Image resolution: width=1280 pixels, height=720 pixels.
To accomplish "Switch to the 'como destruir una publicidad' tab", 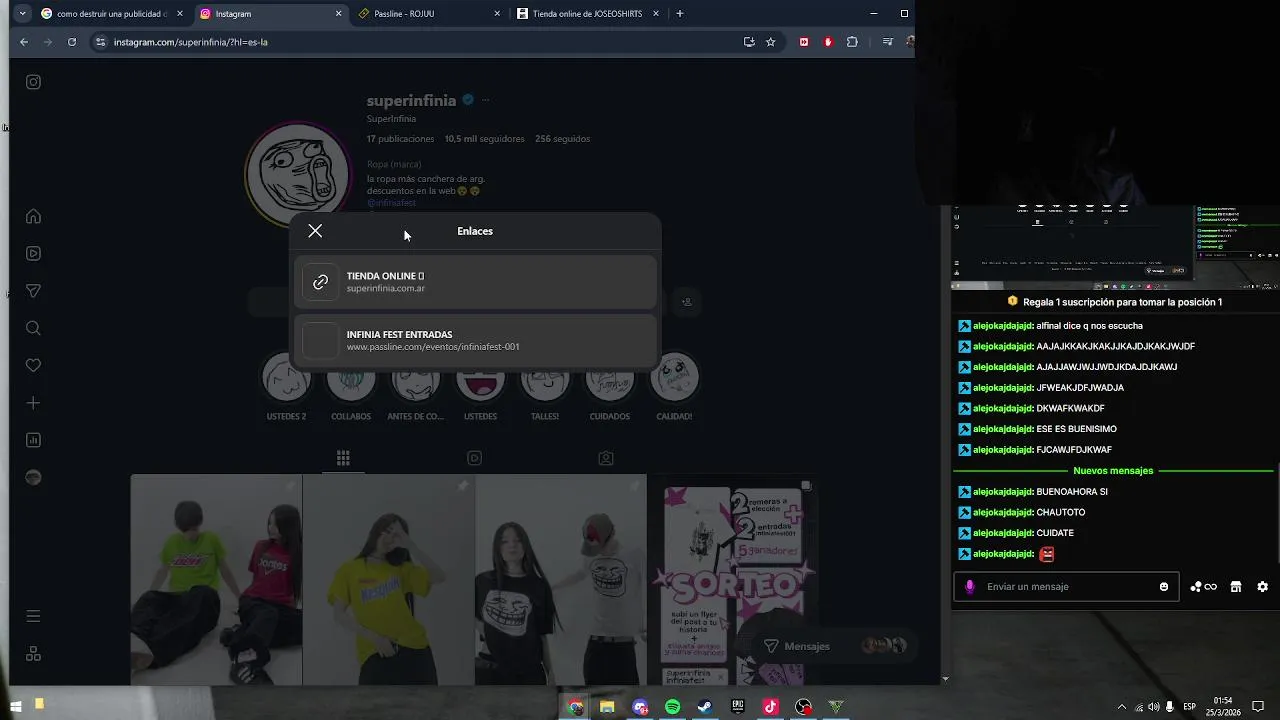I will [111, 14].
